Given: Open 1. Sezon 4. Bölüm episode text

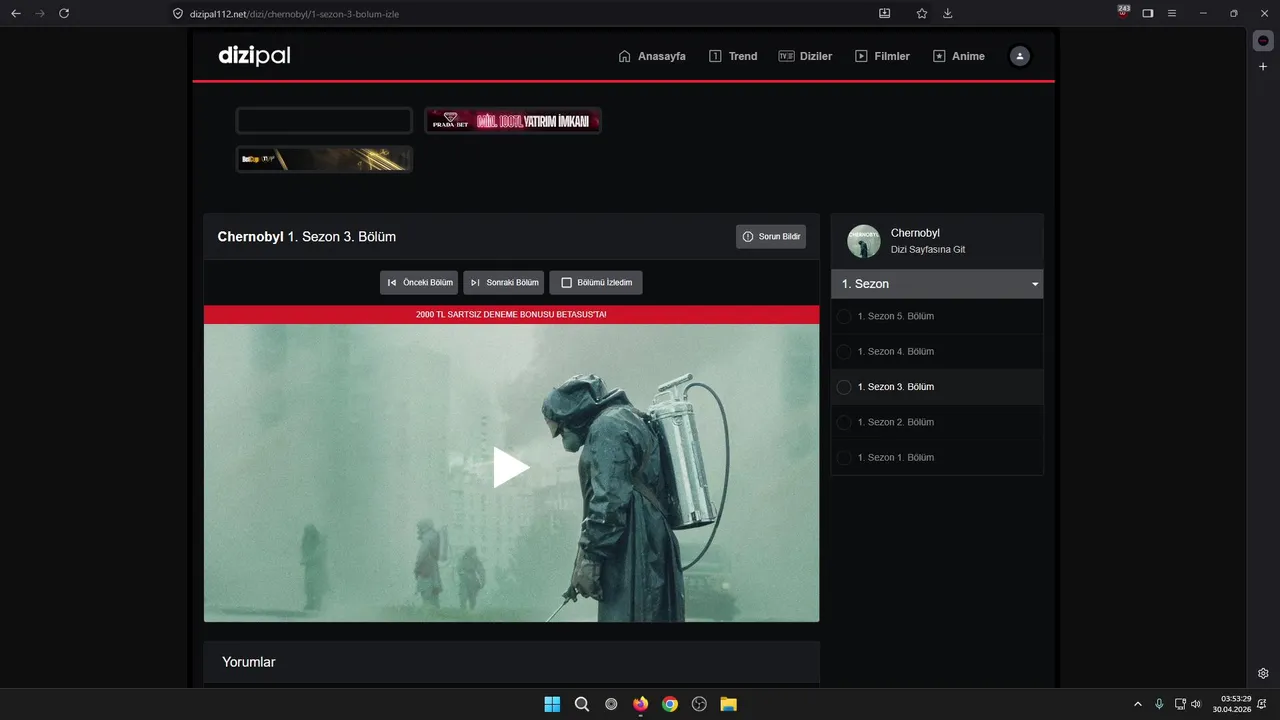Looking at the screenshot, I should (896, 352).
